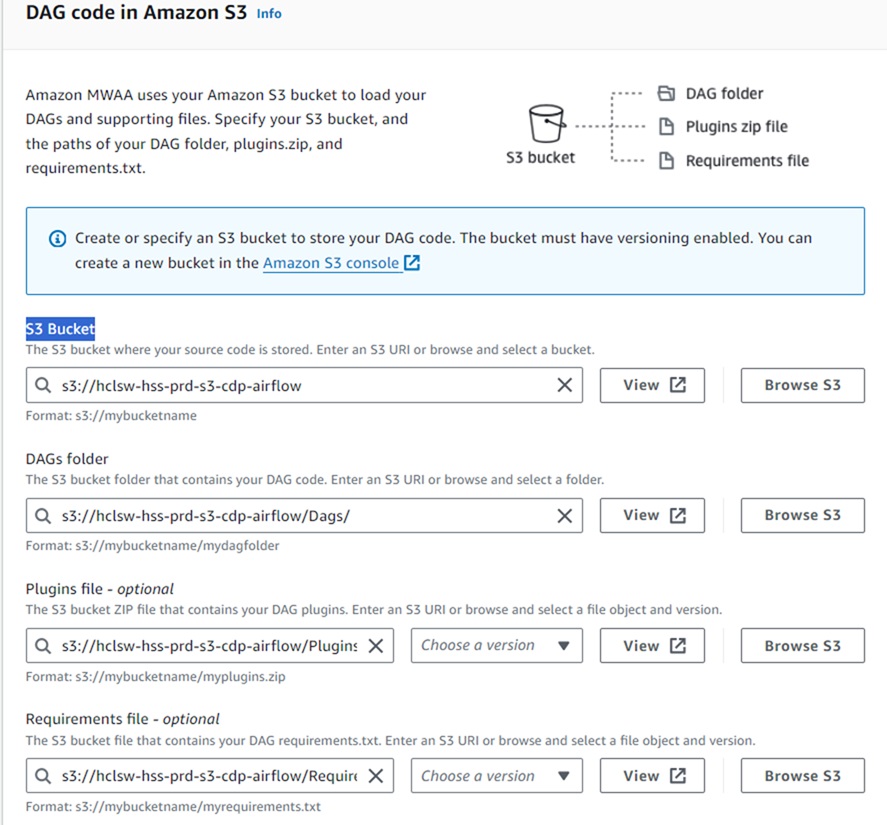Browse S3 for the DAGs folder

802,516
